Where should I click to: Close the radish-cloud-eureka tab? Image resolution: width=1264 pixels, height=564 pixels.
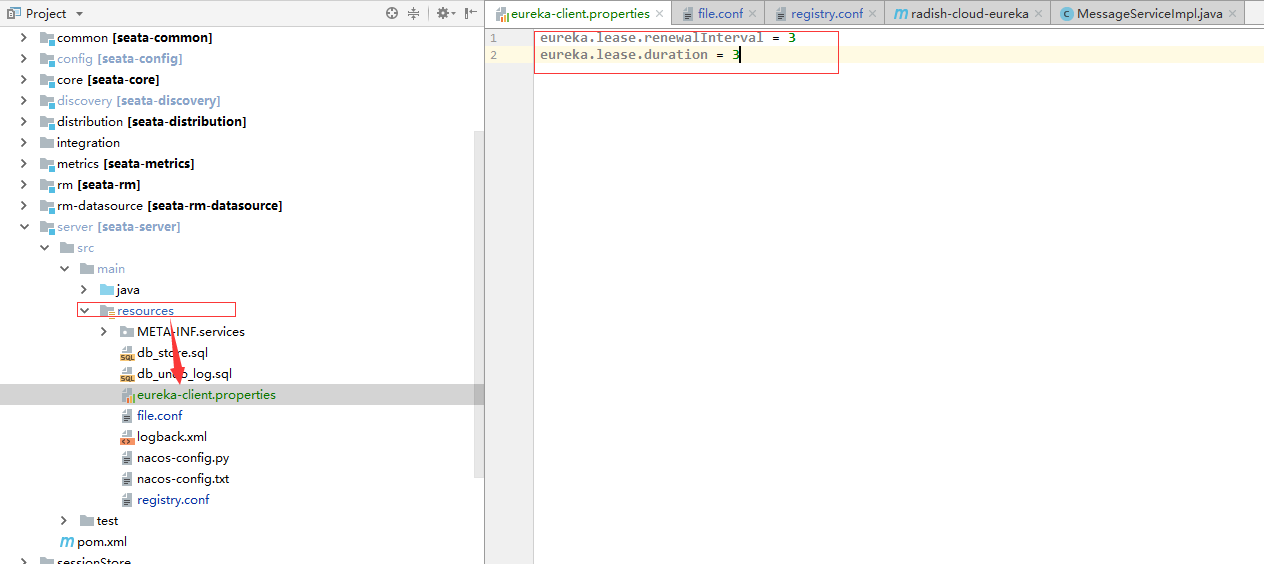tap(1039, 14)
